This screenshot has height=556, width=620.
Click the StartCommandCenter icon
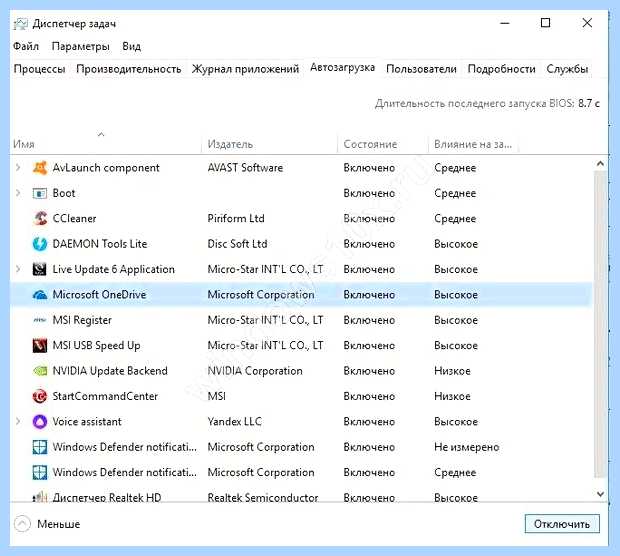click(40, 396)
